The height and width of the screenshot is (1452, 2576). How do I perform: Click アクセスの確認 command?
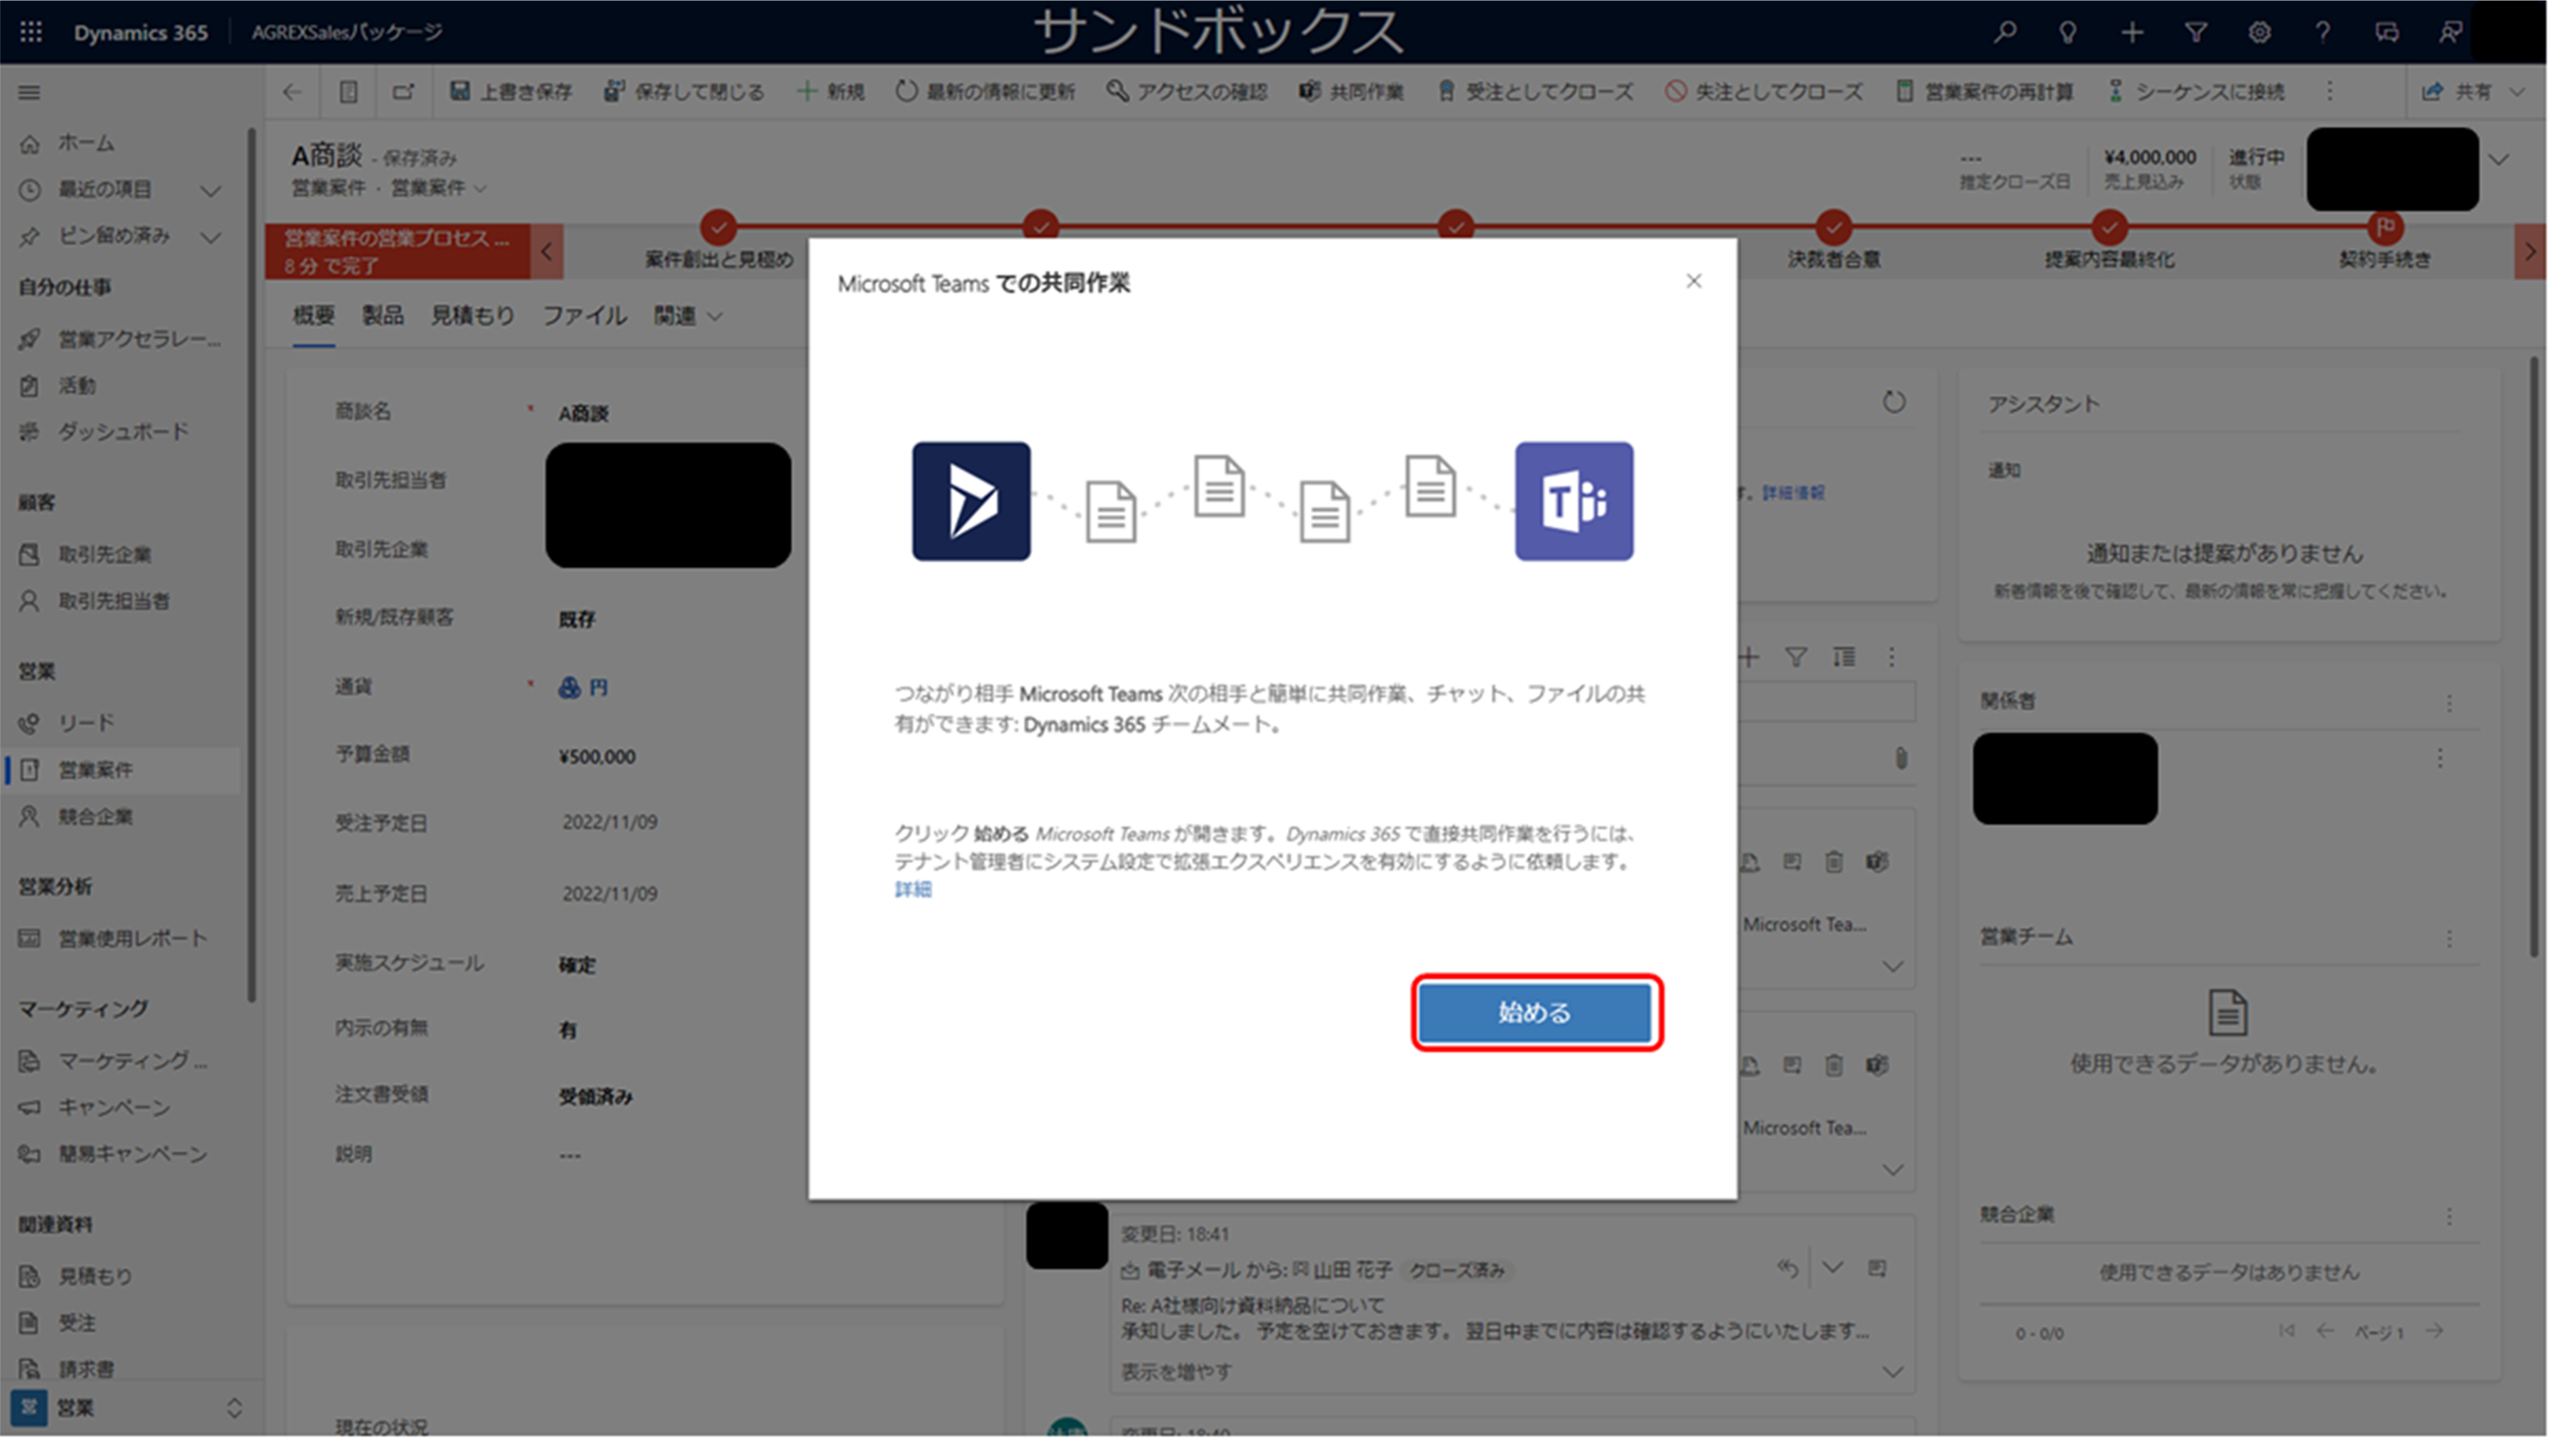click(x=1187, y=92)
